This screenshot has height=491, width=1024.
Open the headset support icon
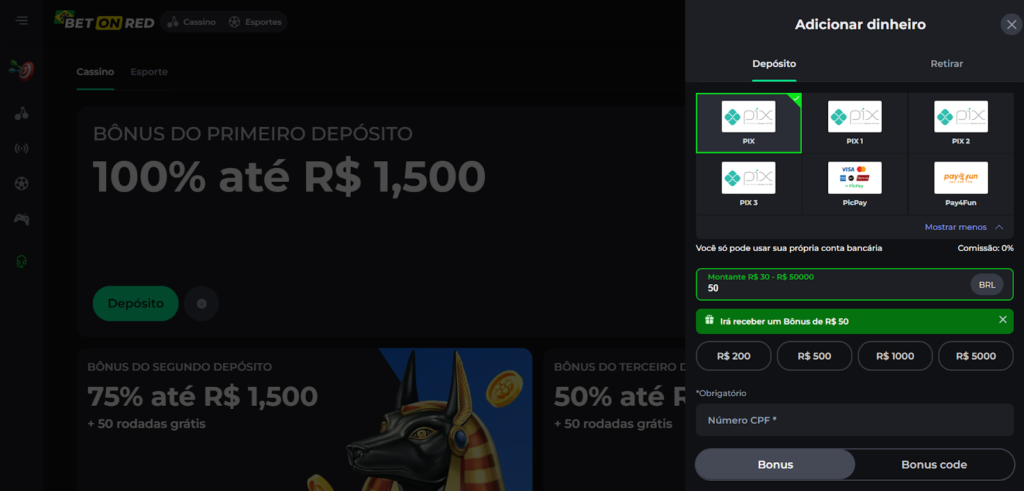click(22, 262)
